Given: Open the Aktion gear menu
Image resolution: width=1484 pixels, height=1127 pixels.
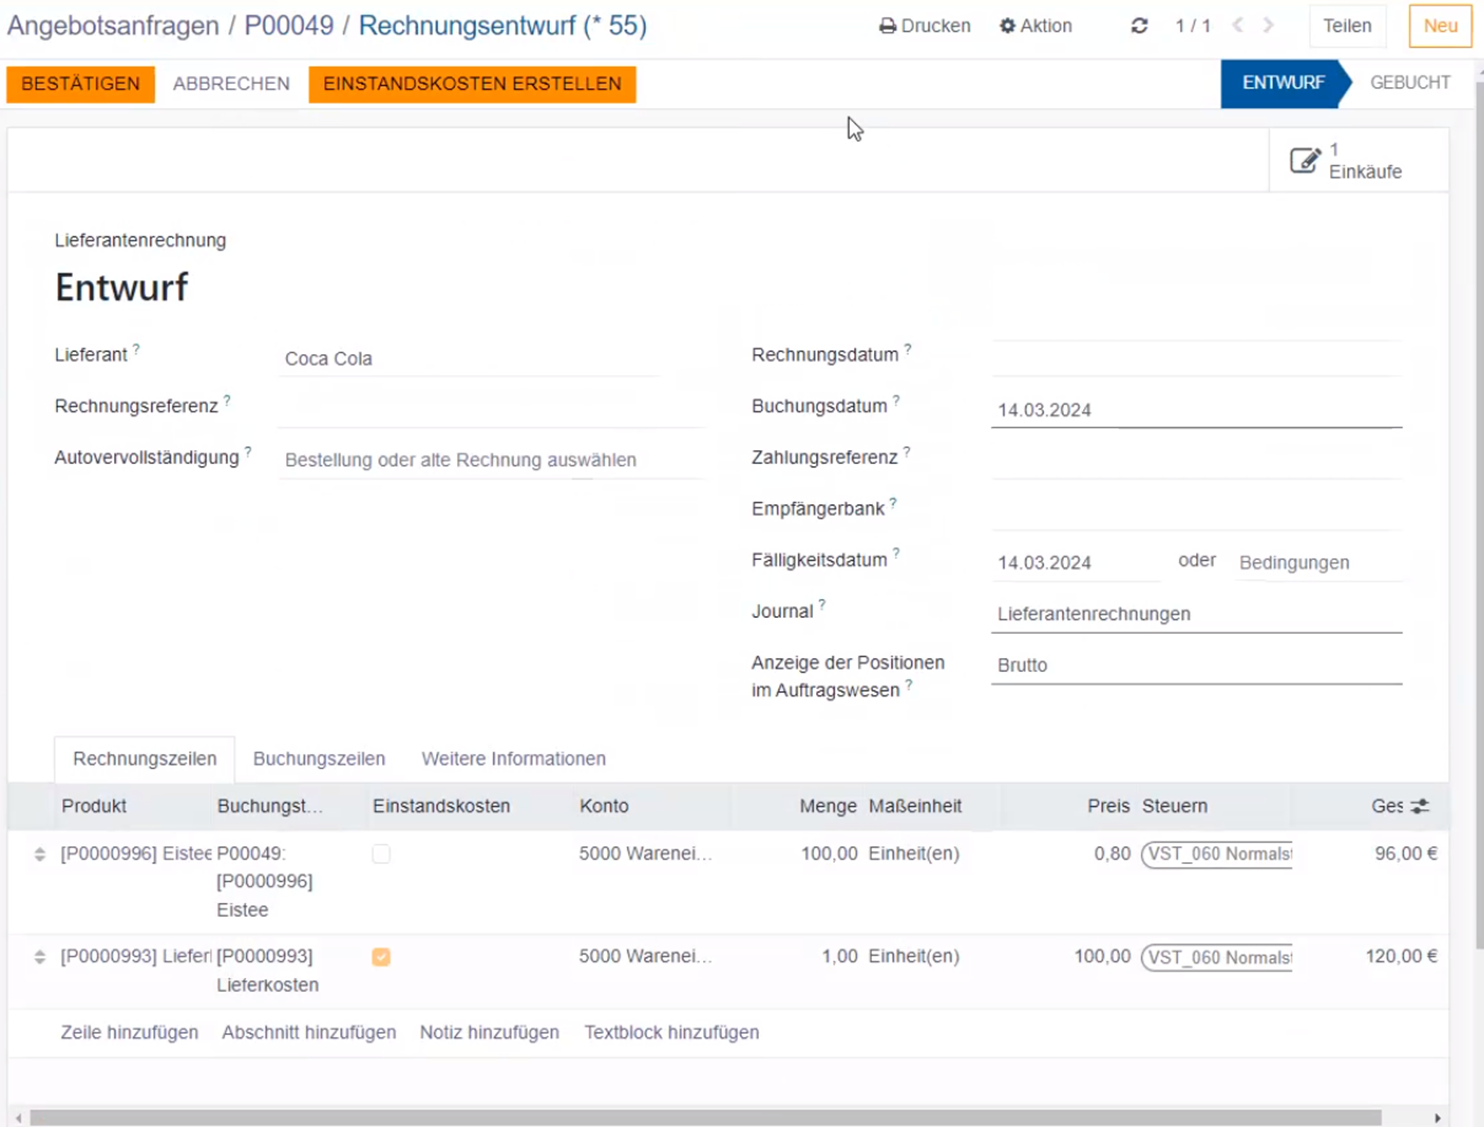Looking at the screenshot, I should coord(1036,26).
